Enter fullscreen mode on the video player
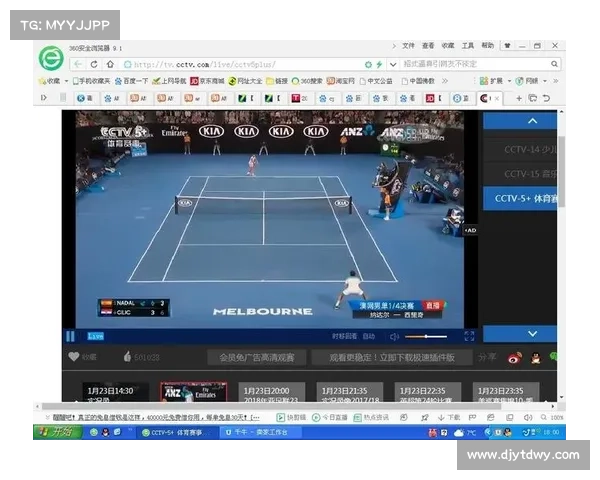 point(468,337)
